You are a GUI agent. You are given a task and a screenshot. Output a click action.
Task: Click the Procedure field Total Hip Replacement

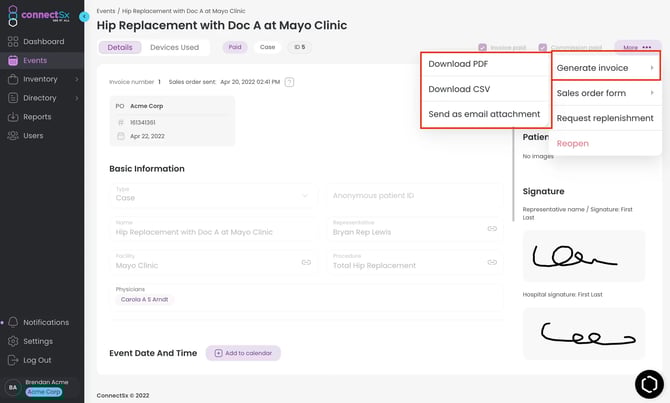[x=415, y=262]
